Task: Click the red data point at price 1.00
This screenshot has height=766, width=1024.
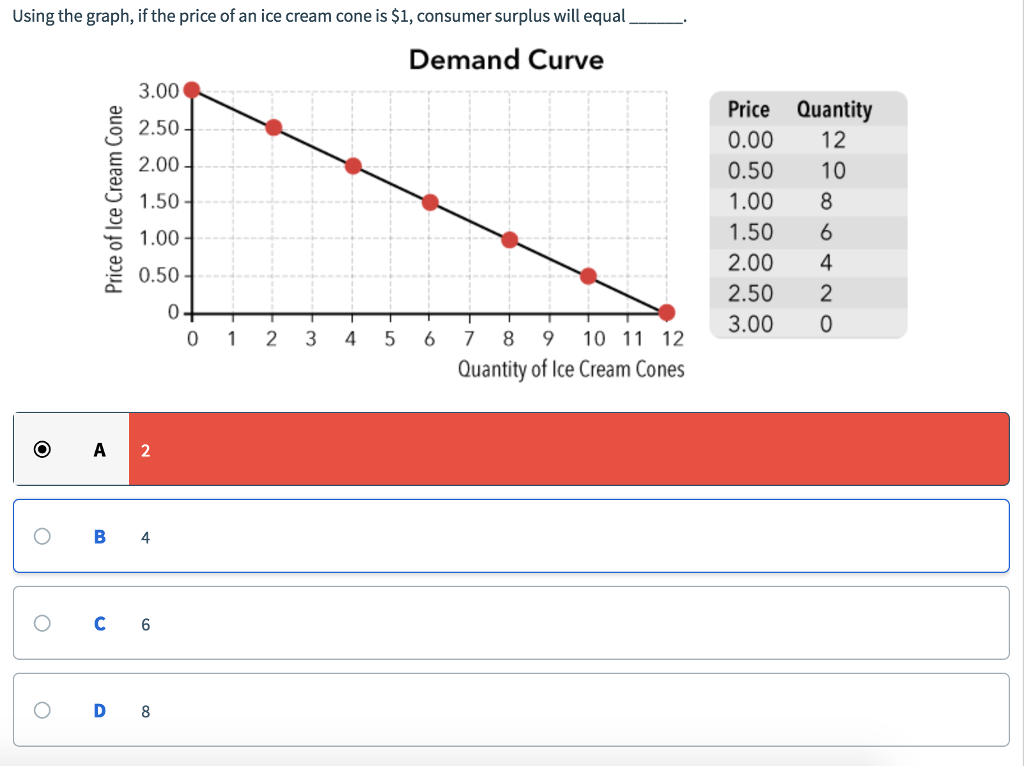Action: (509, 239)
